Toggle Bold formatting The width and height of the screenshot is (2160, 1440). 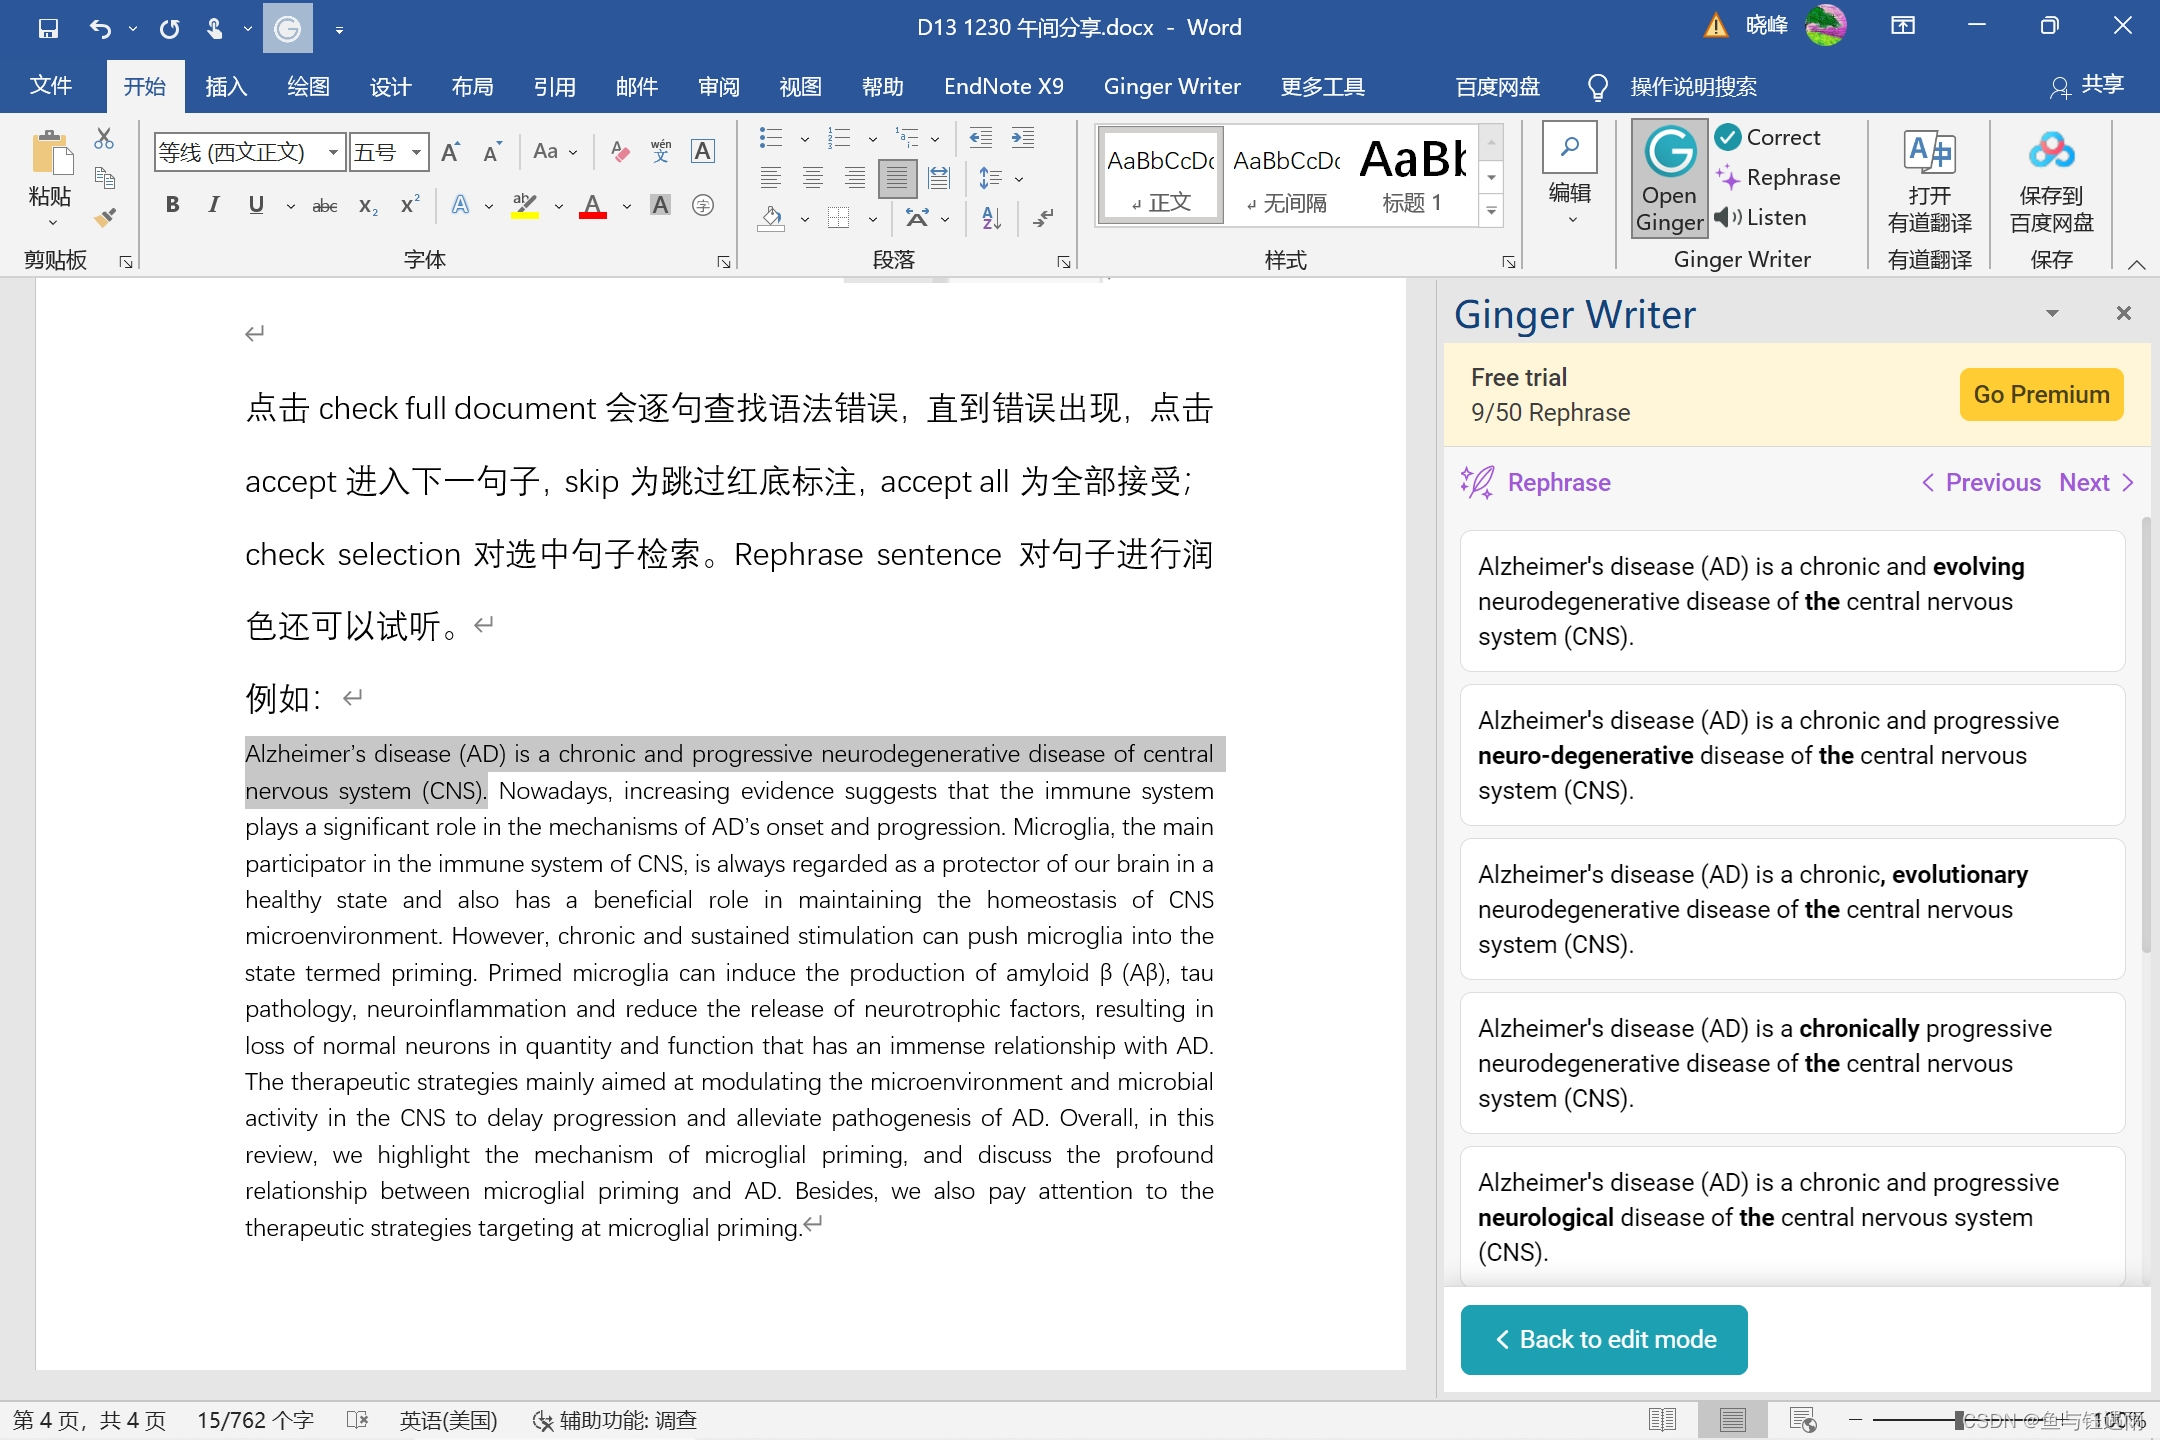coord(172,206)
